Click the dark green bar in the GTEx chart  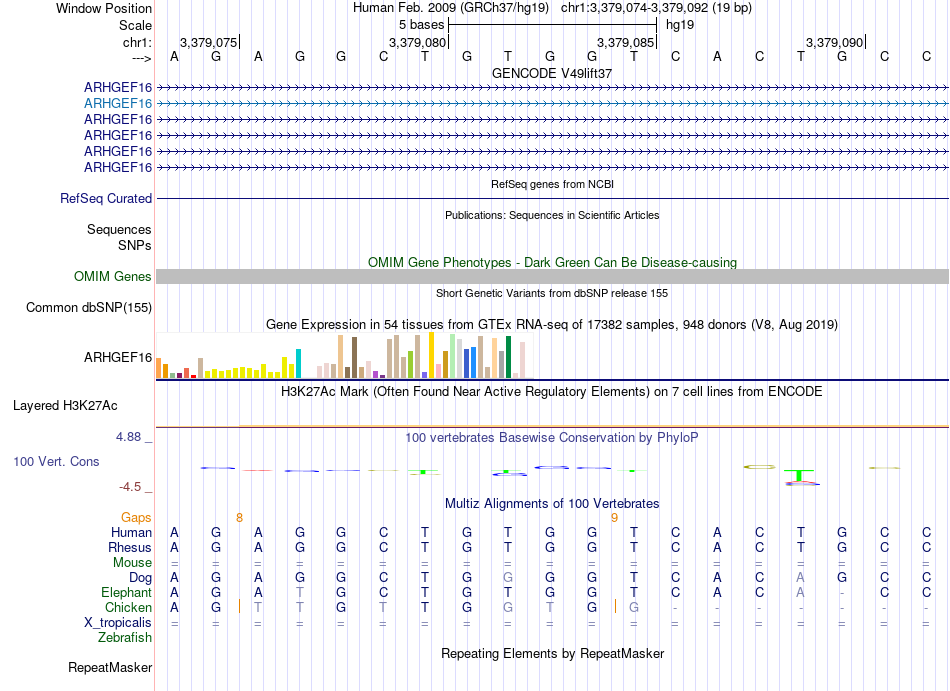point(508,357)
